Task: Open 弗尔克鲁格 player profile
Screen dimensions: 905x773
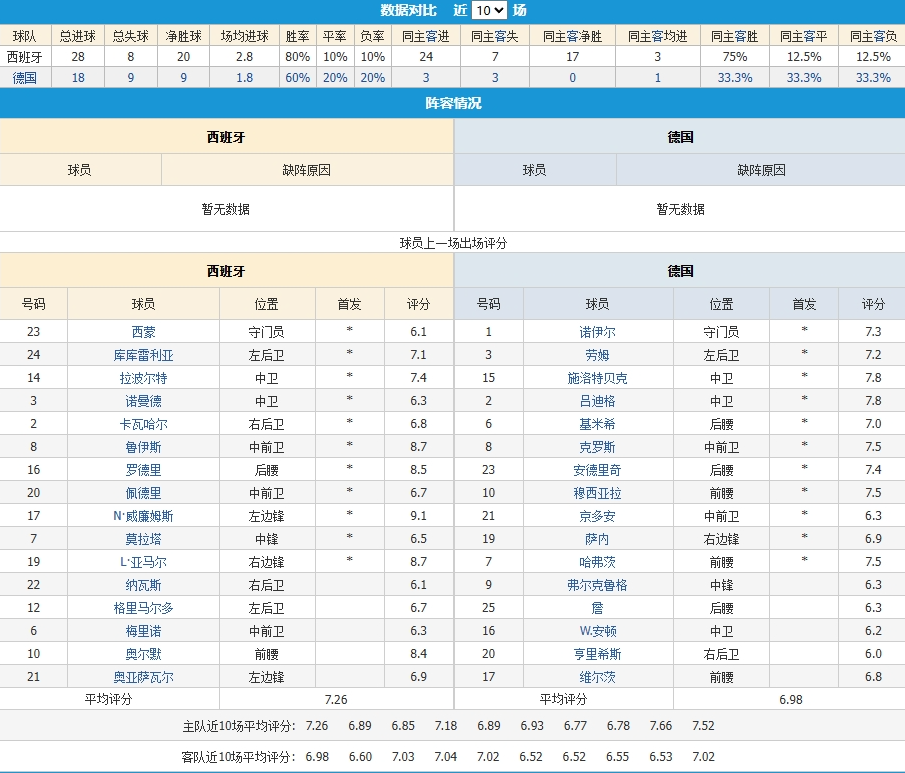Action: point(597,585)
